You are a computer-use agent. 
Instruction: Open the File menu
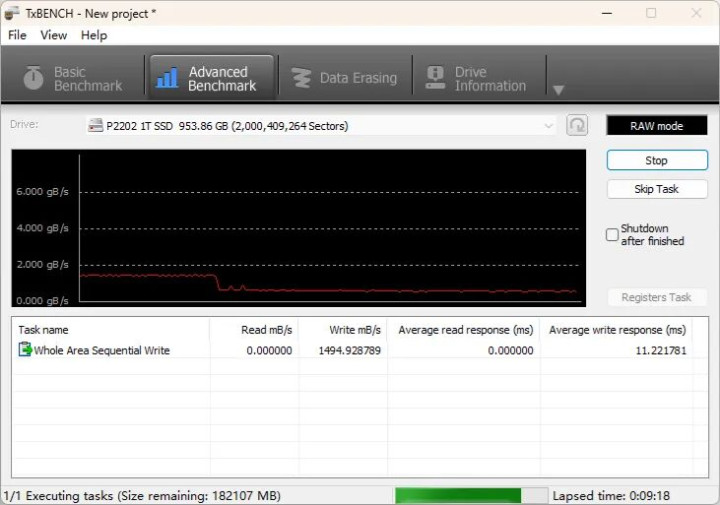[17, 35]
